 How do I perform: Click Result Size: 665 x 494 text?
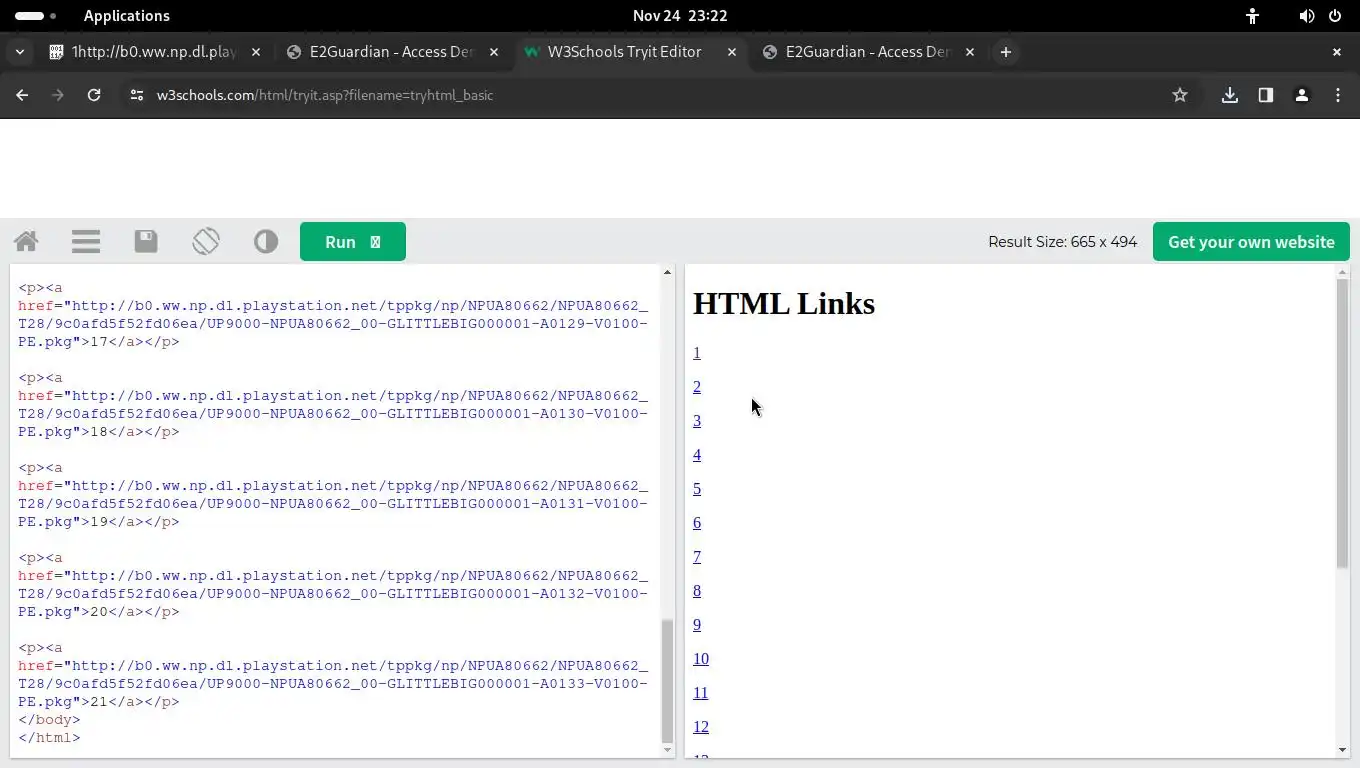(x=1062, y=242)
